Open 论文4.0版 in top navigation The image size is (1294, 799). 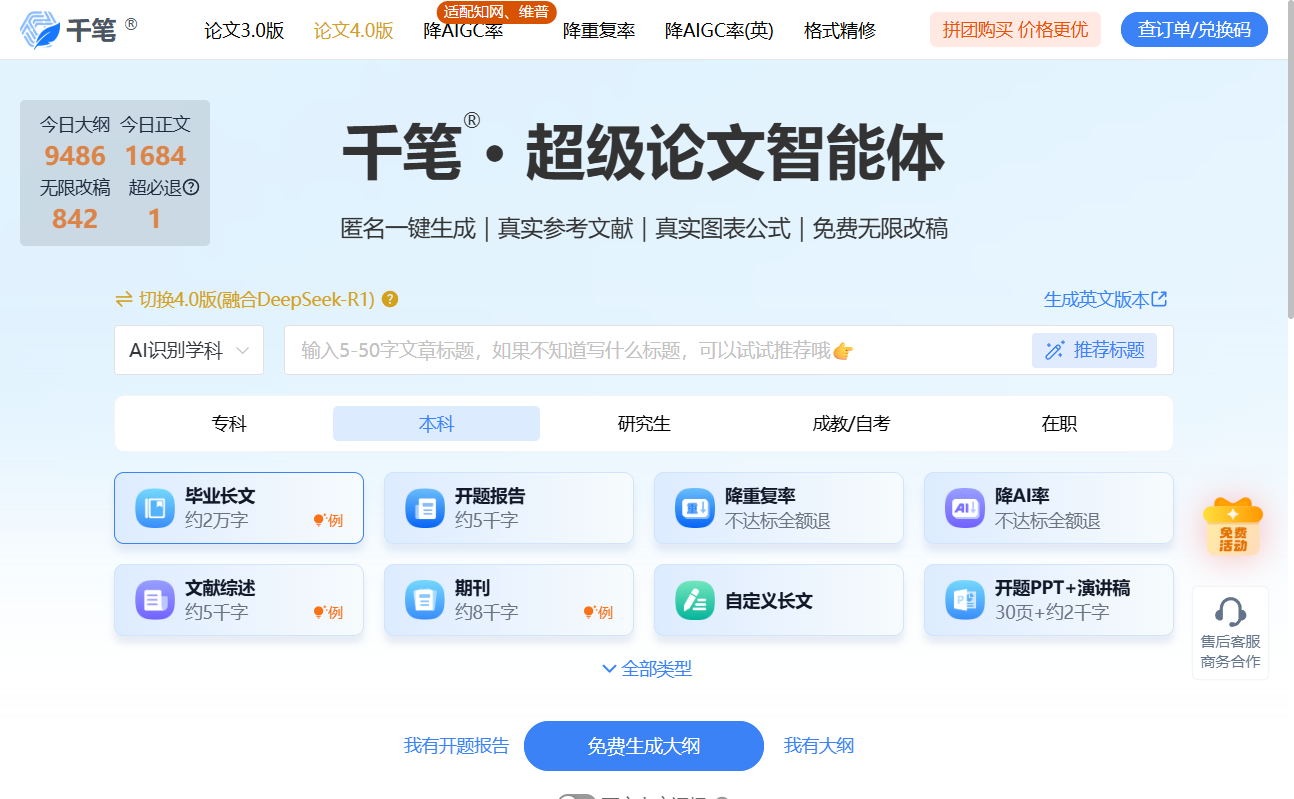tap(354, 31)
